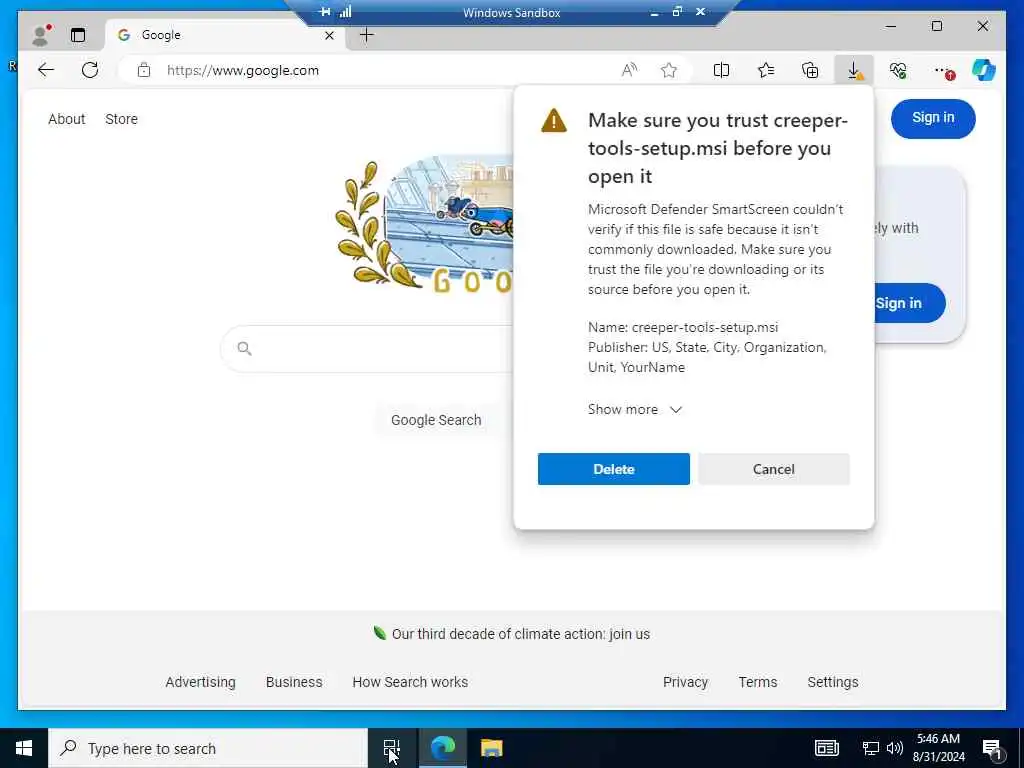Viewport: 1024px width, 768px height.
Task: Add this page to favorites star
Action: (669, 70)
